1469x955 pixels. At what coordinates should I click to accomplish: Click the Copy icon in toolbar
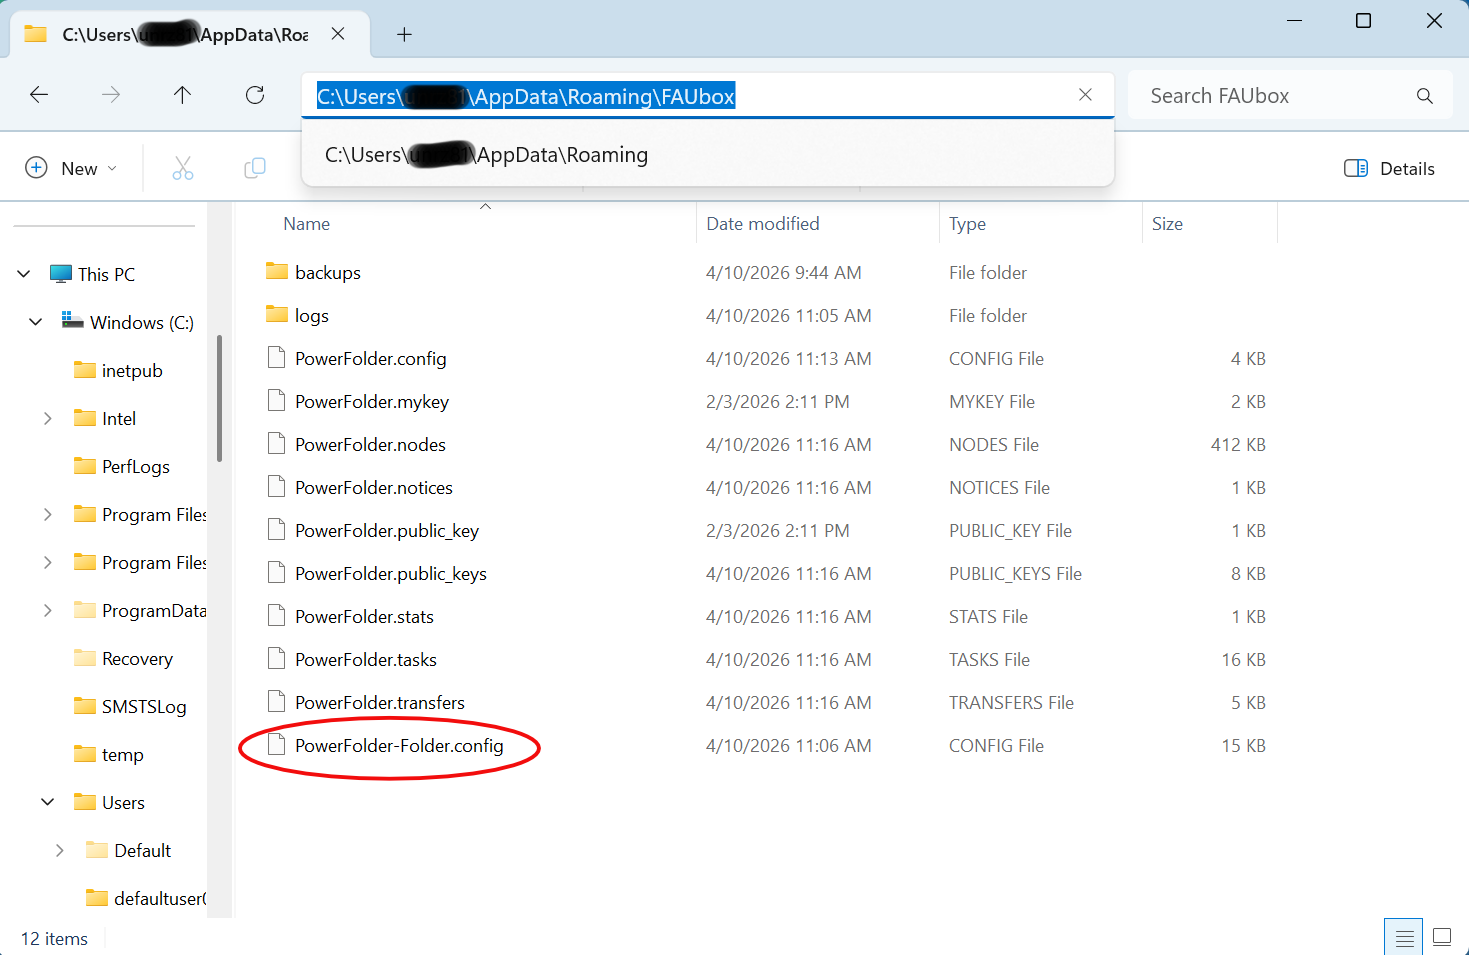coord(255,168)
